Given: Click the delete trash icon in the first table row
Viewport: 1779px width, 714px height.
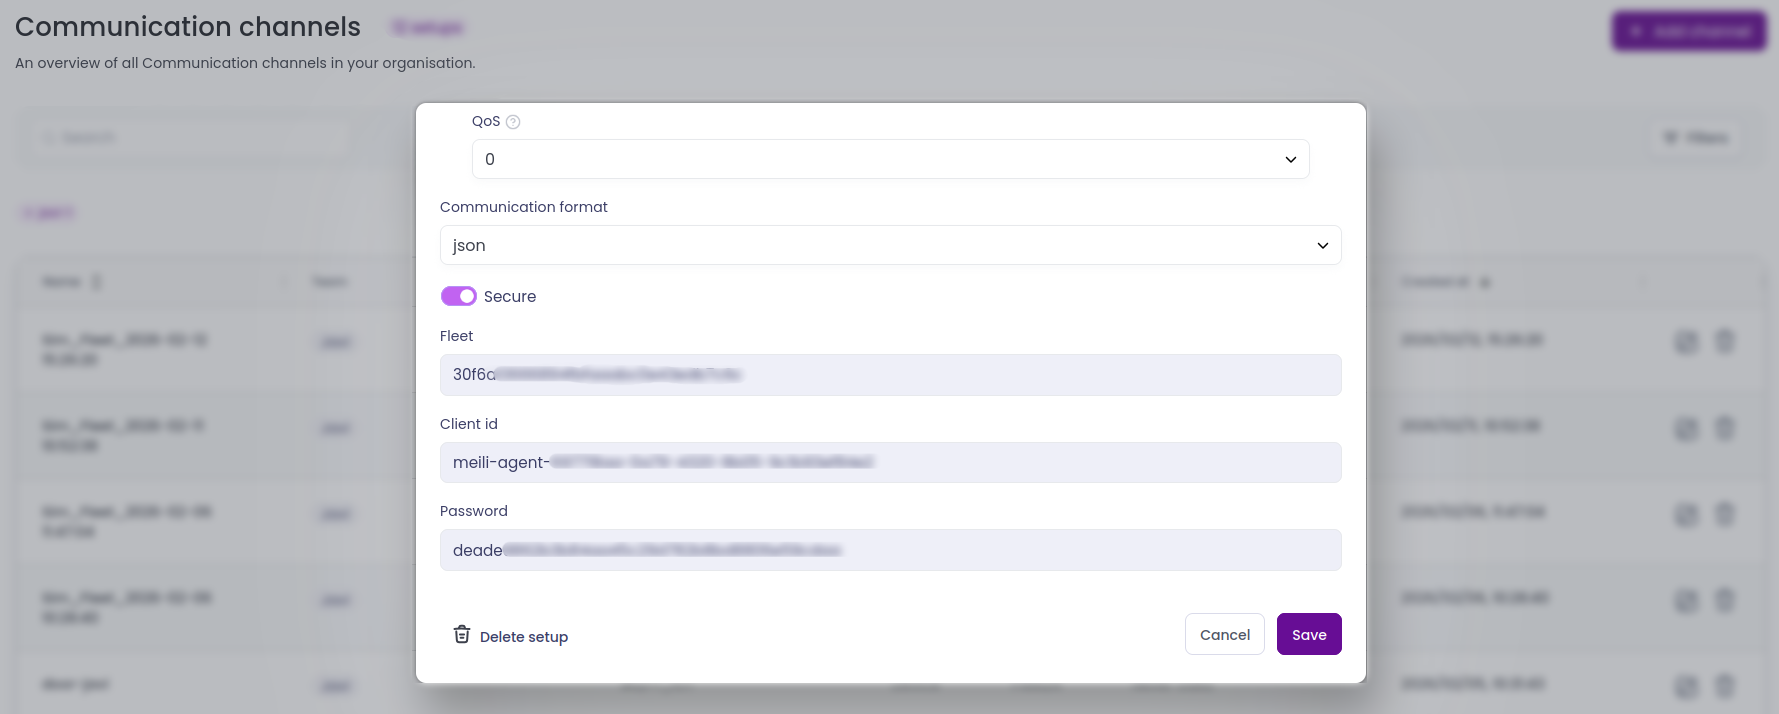Looking at the screenshot, I should [x=1725, y=342].
